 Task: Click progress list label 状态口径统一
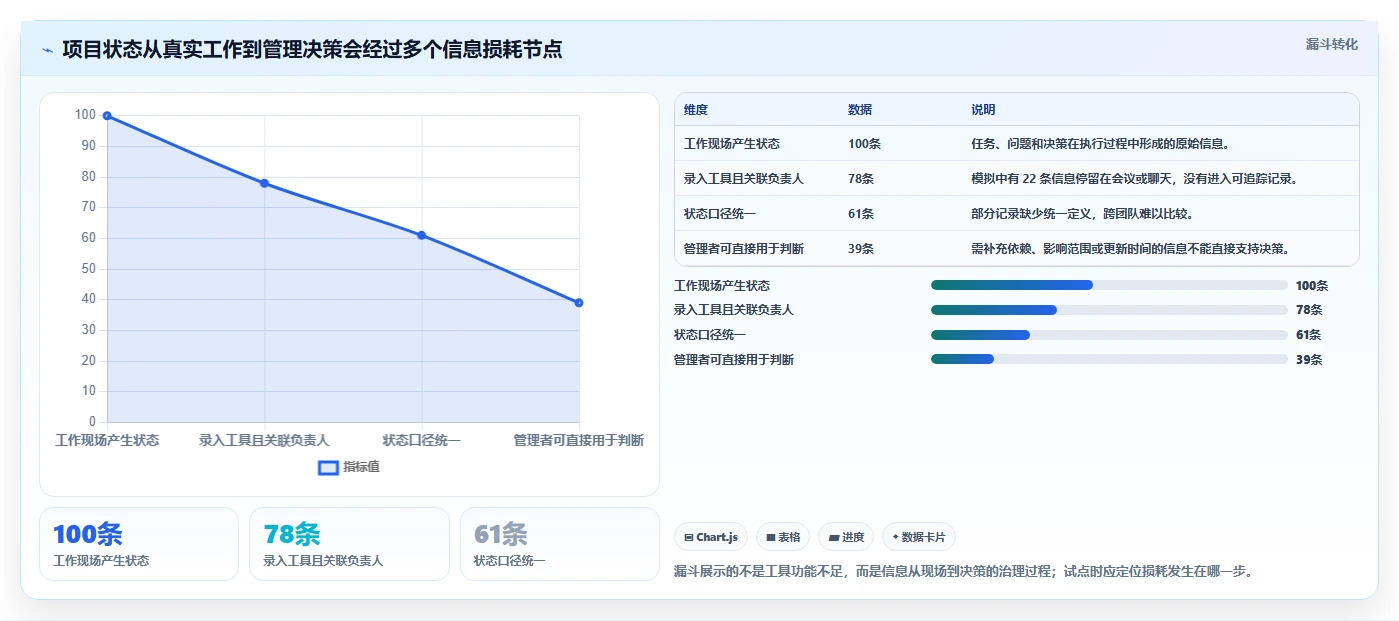click(710, 335)
